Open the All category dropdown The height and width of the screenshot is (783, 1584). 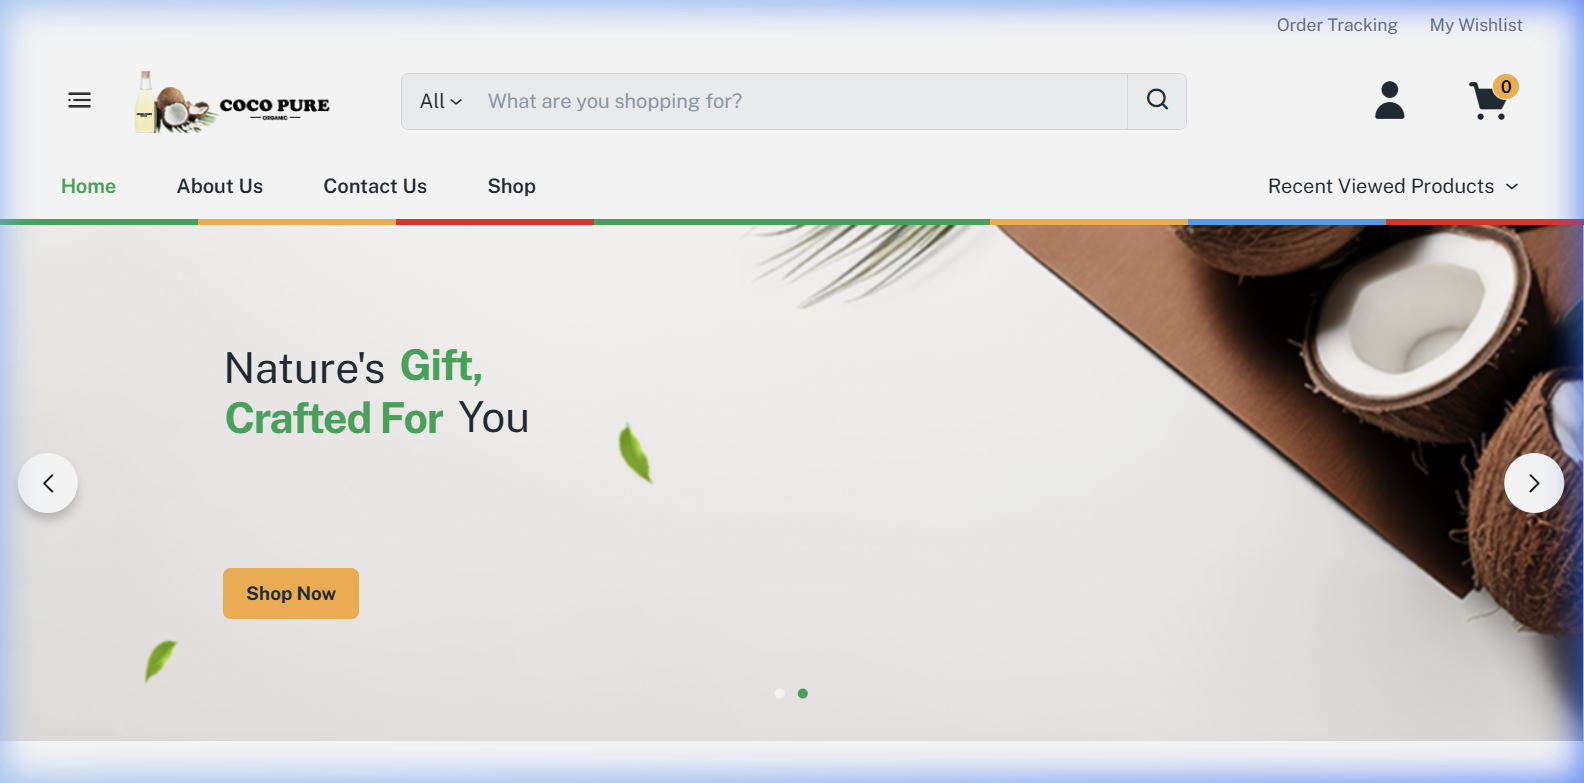click(441, 101)
